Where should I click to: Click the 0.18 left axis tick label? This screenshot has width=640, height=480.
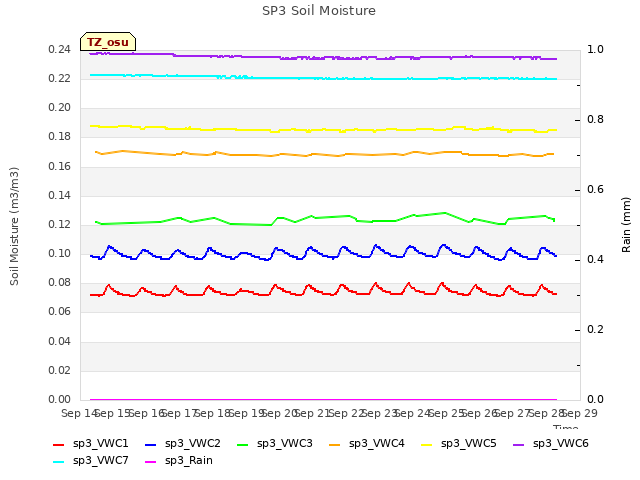[x=60, y=137]
